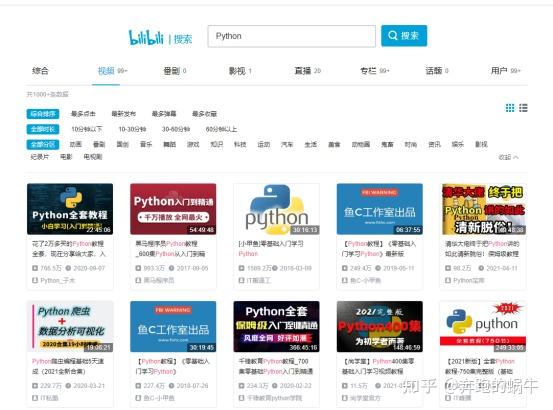Click clock icon beside date 2020-09-07
The height and width of the screenshot is (410, 553).
coord(68,268)
